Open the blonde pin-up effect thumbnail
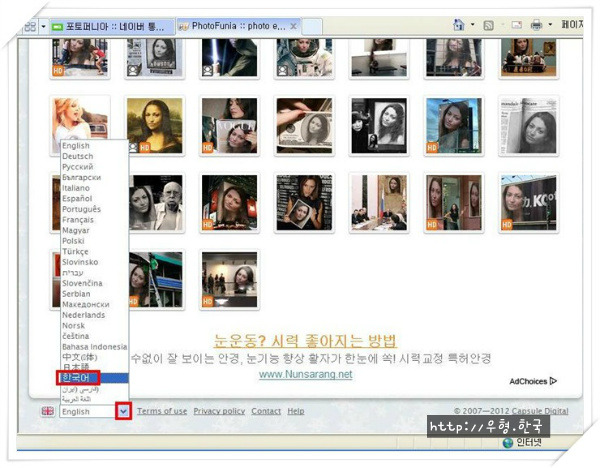This screenshot has height=468, width=600. click(80, 119)
